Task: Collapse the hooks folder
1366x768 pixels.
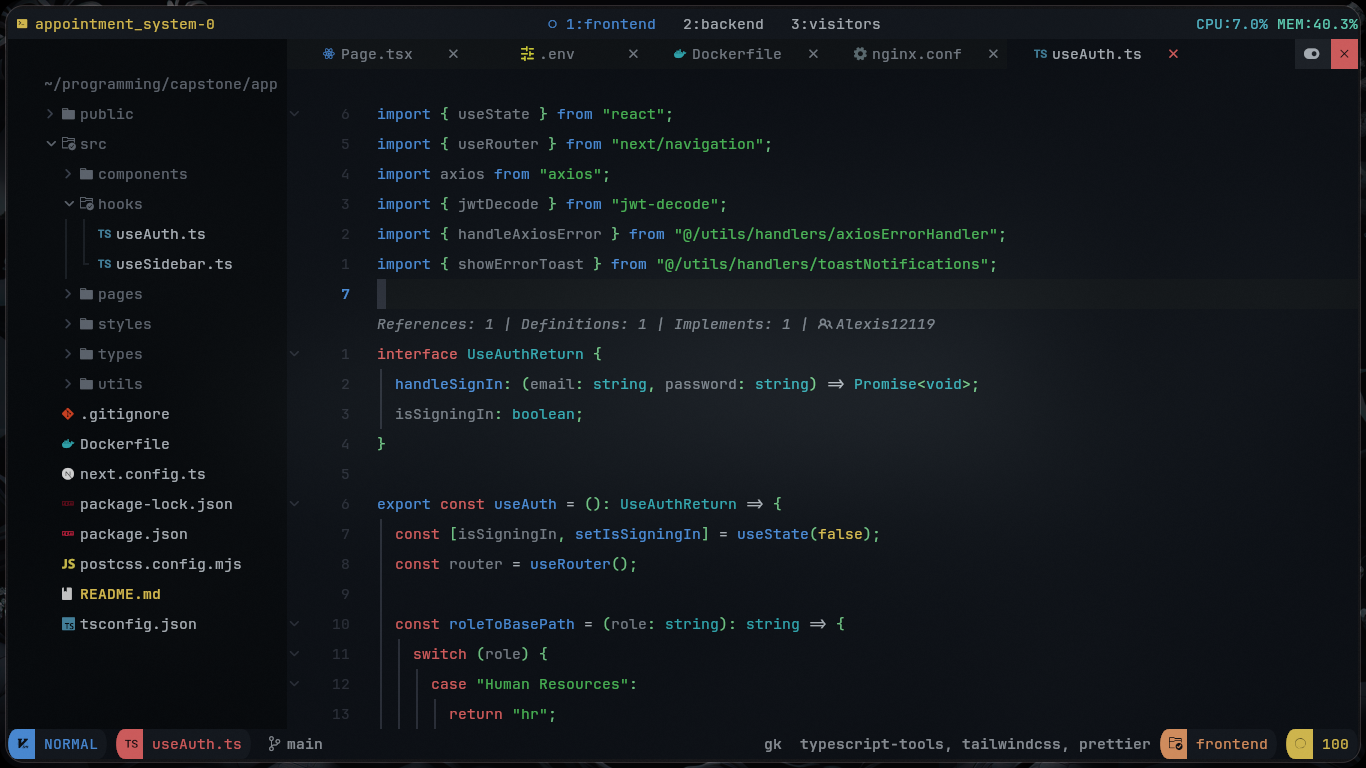Action: pyautogui.click(x=68, y=204)
